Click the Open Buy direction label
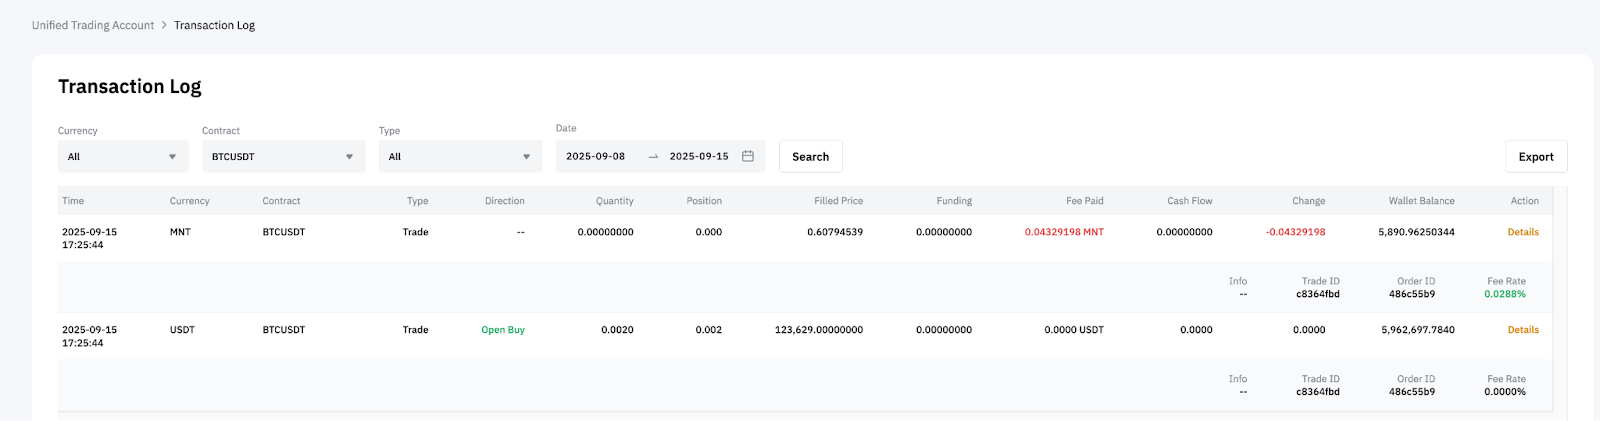 point(503,330)
